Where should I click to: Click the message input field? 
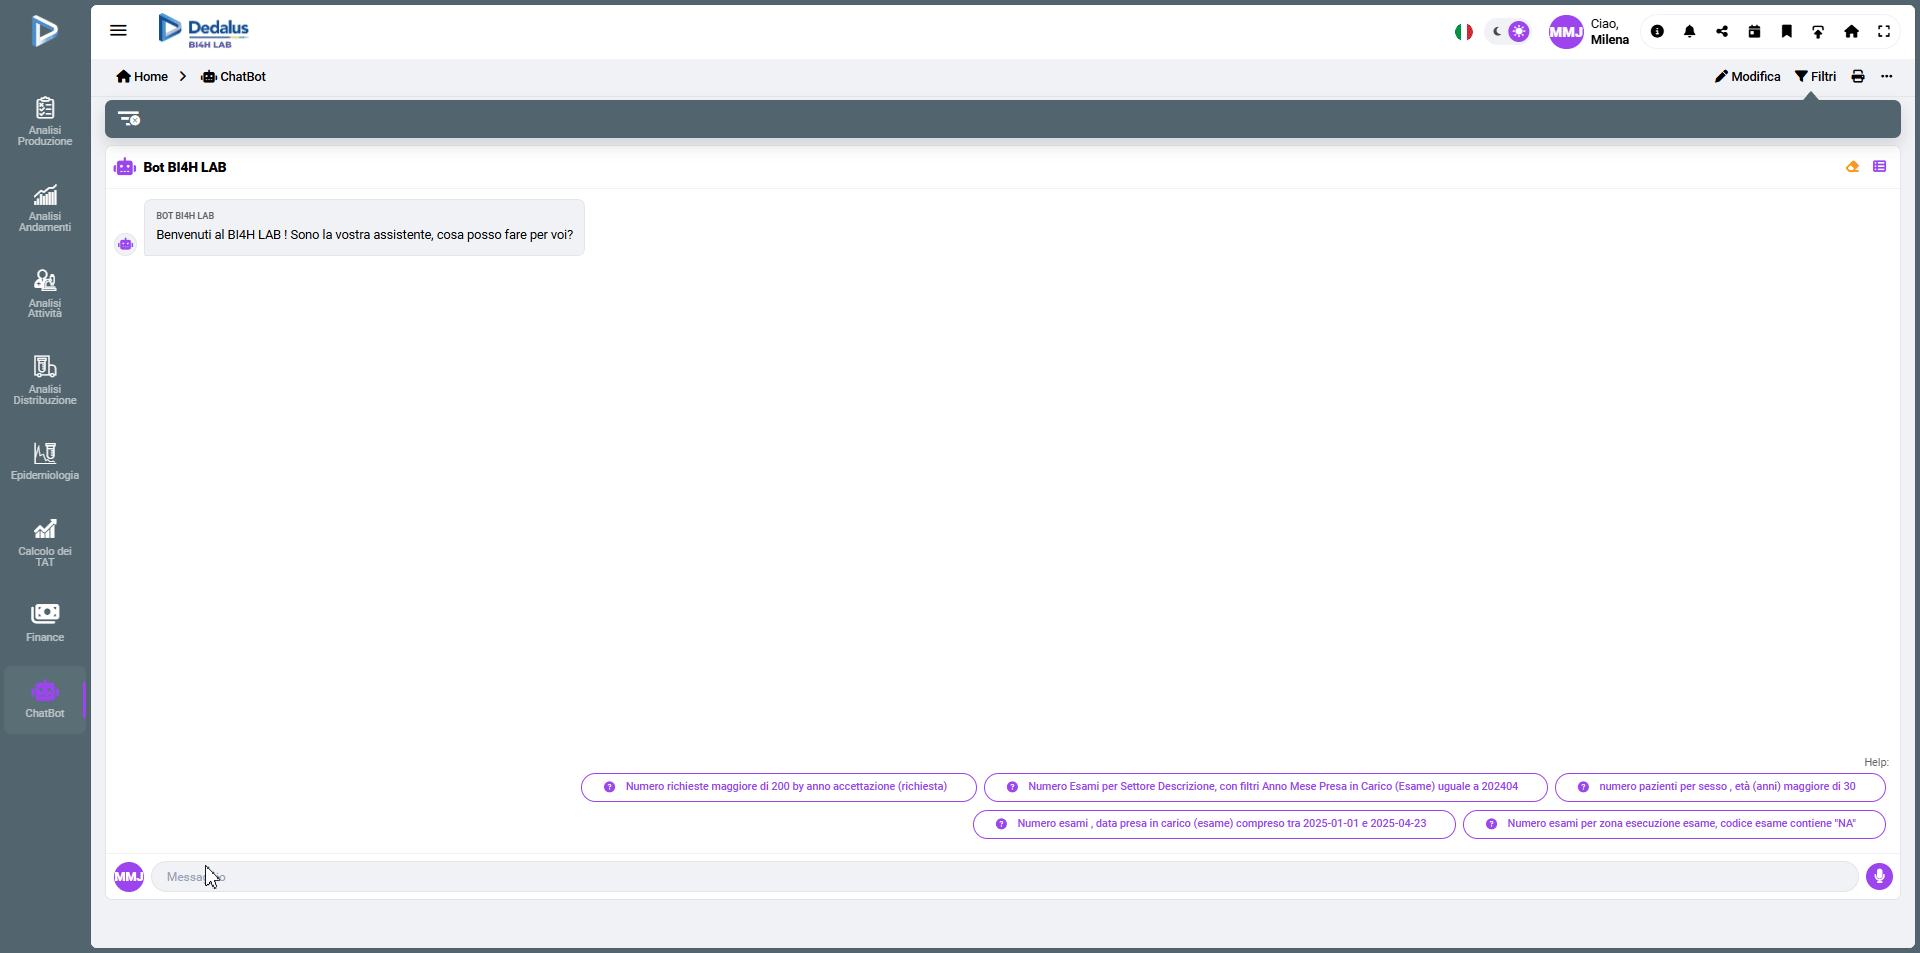point(1000,877)
